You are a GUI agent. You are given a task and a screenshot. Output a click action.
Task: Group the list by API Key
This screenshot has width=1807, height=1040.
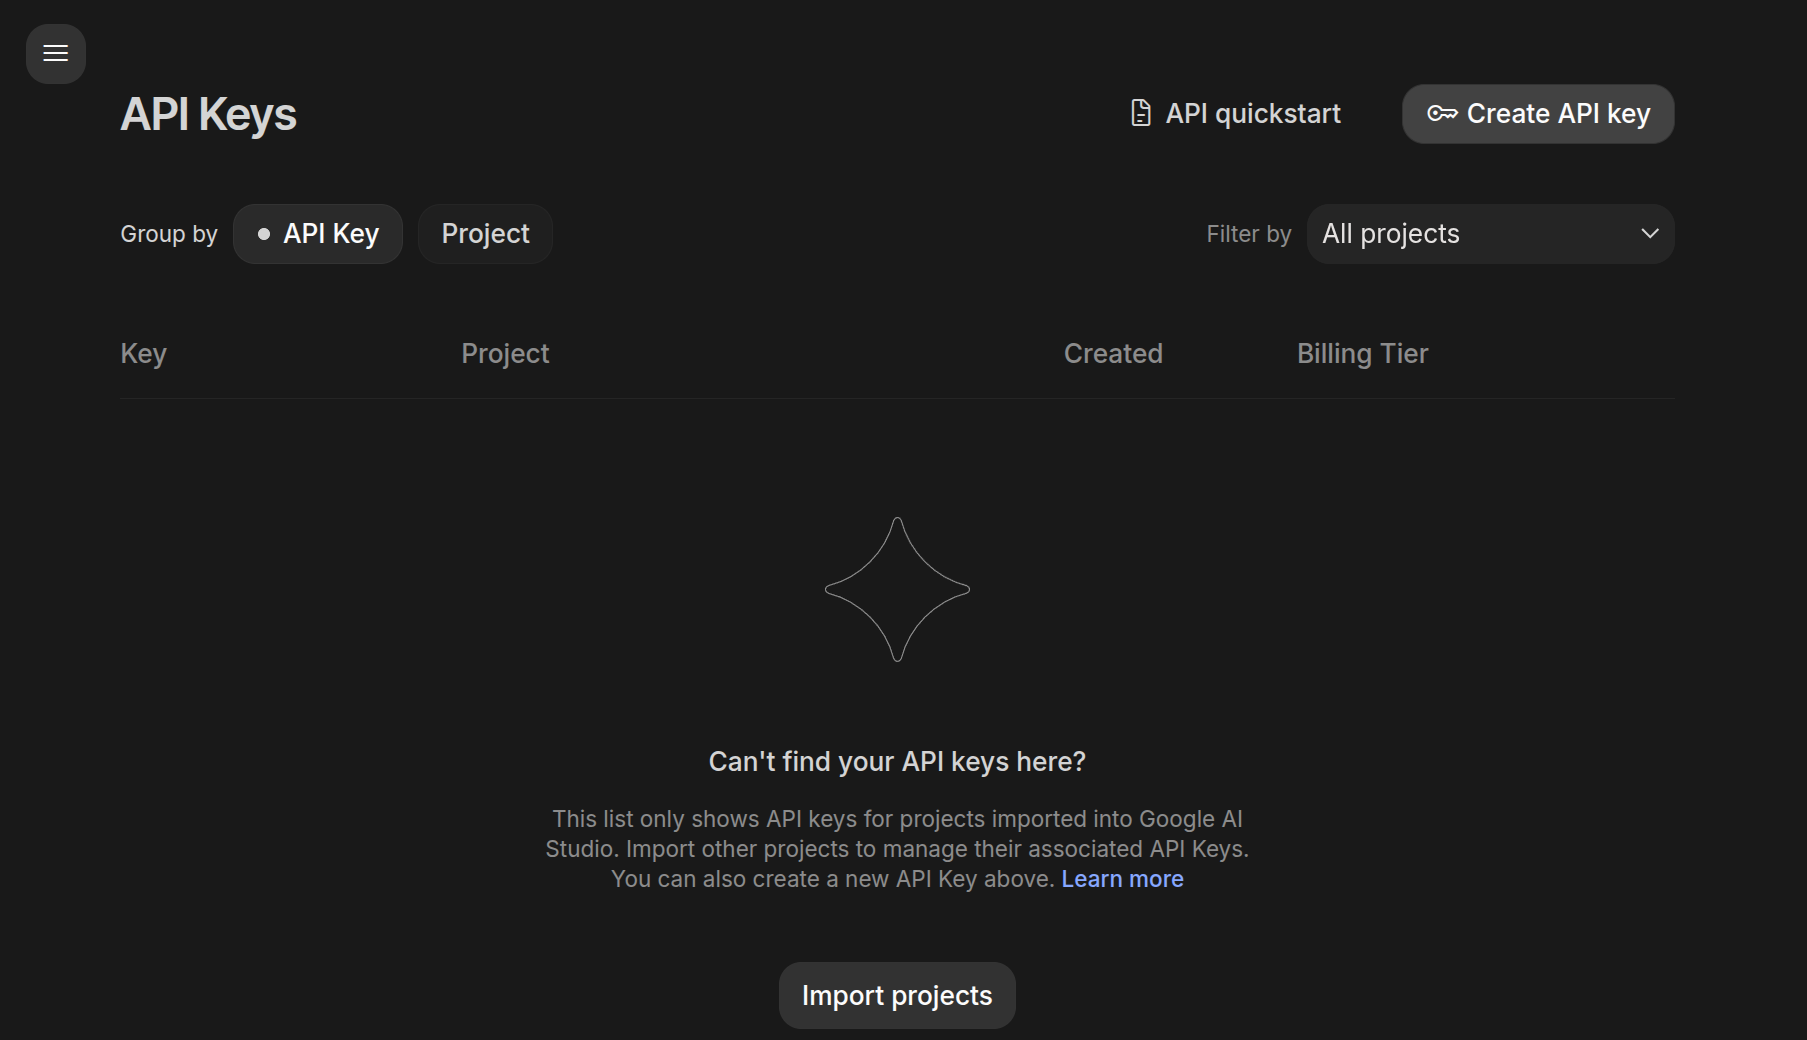click(318, 234)
